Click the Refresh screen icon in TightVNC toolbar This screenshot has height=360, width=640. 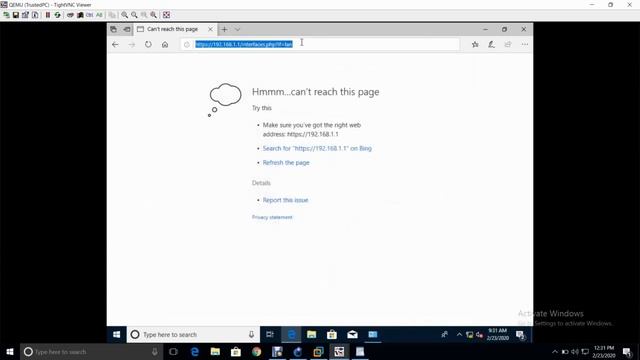[x=57, y=15]
